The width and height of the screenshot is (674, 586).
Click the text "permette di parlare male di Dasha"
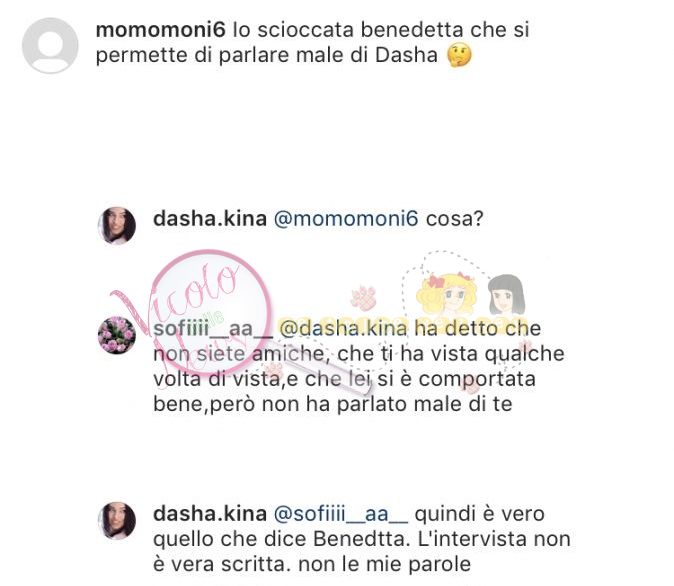point(267,55)
